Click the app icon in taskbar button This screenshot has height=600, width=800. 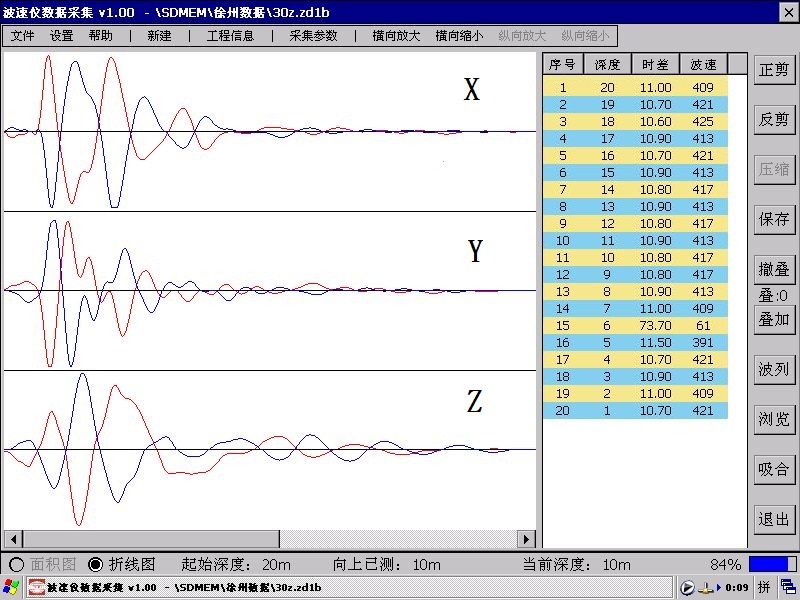37,587
